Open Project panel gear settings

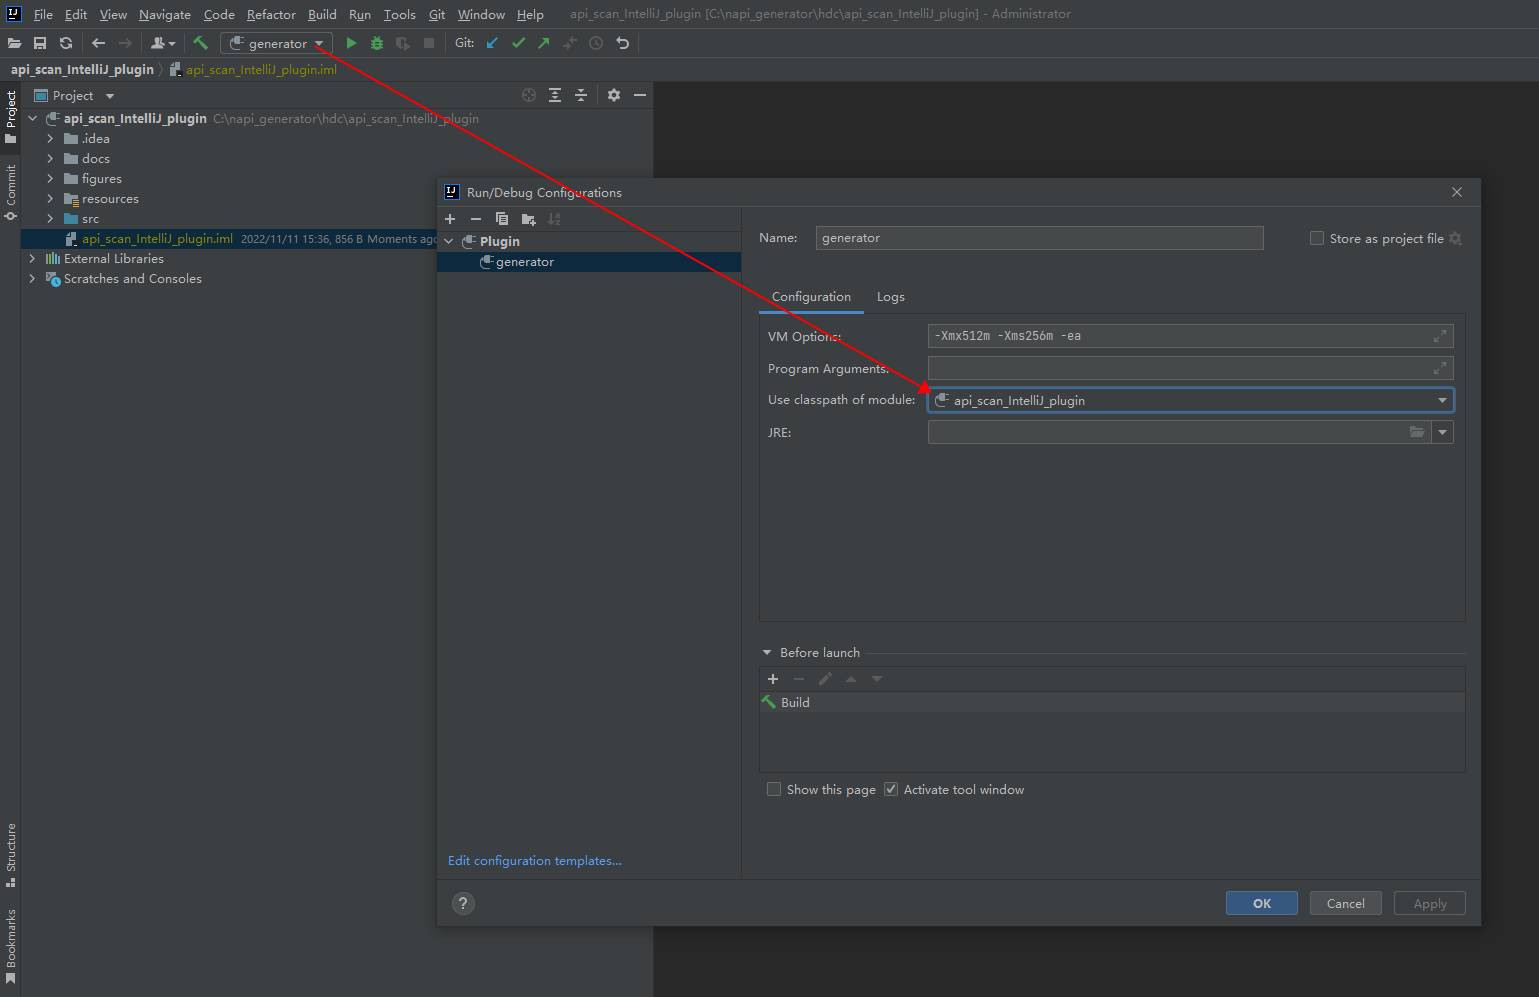[614, 95]
